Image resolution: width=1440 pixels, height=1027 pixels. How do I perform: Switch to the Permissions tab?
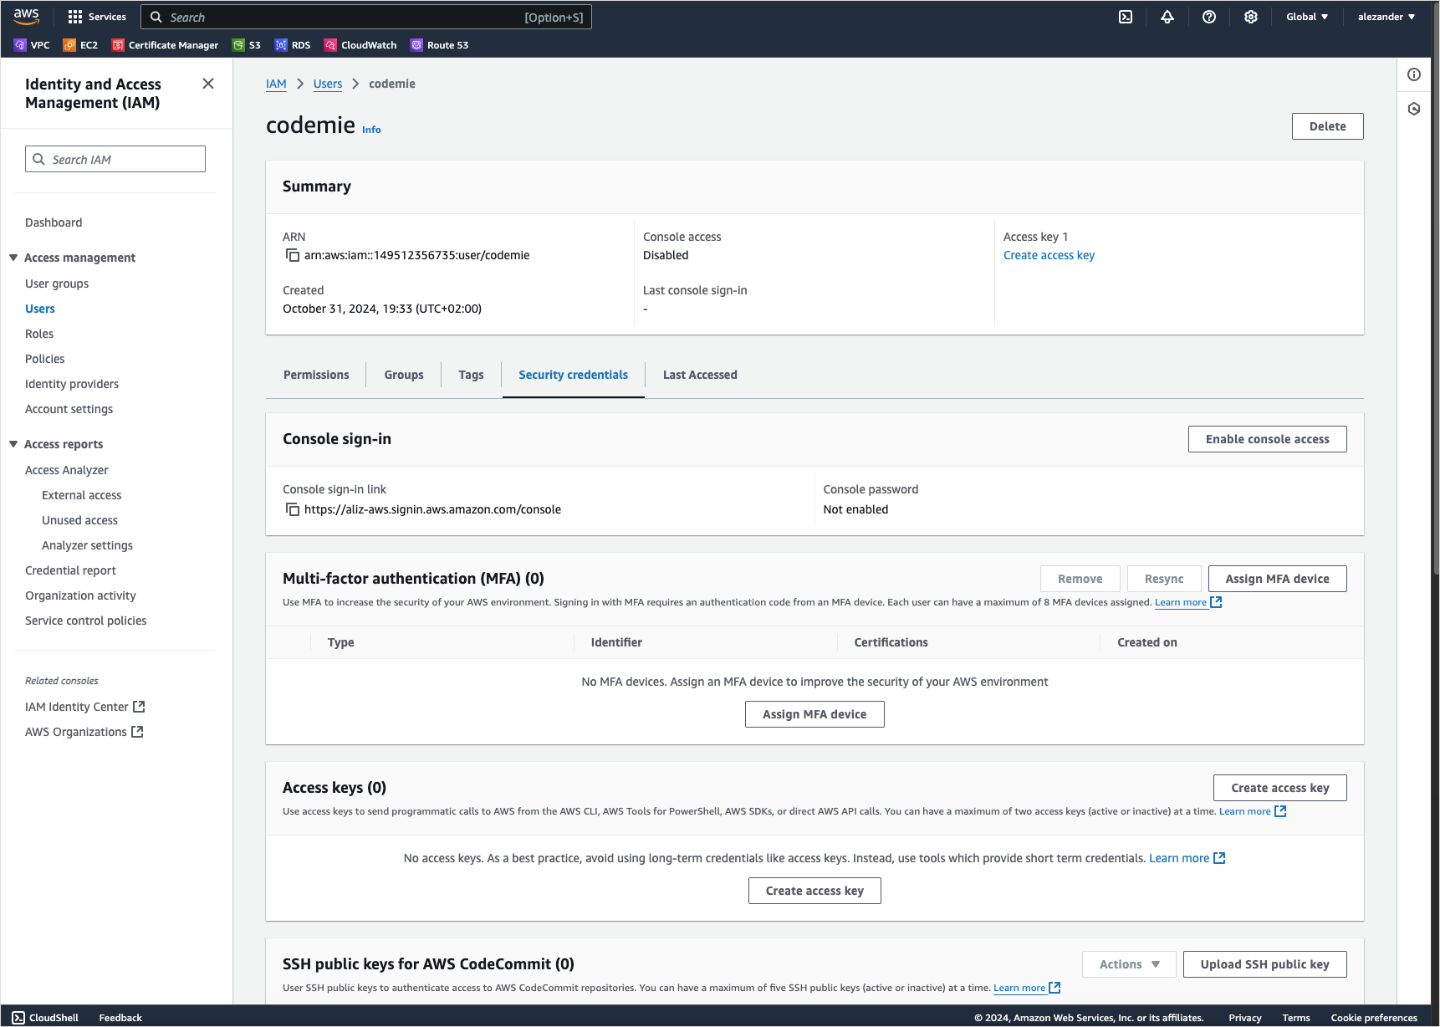pyautogui.click(x=315, y=374)
